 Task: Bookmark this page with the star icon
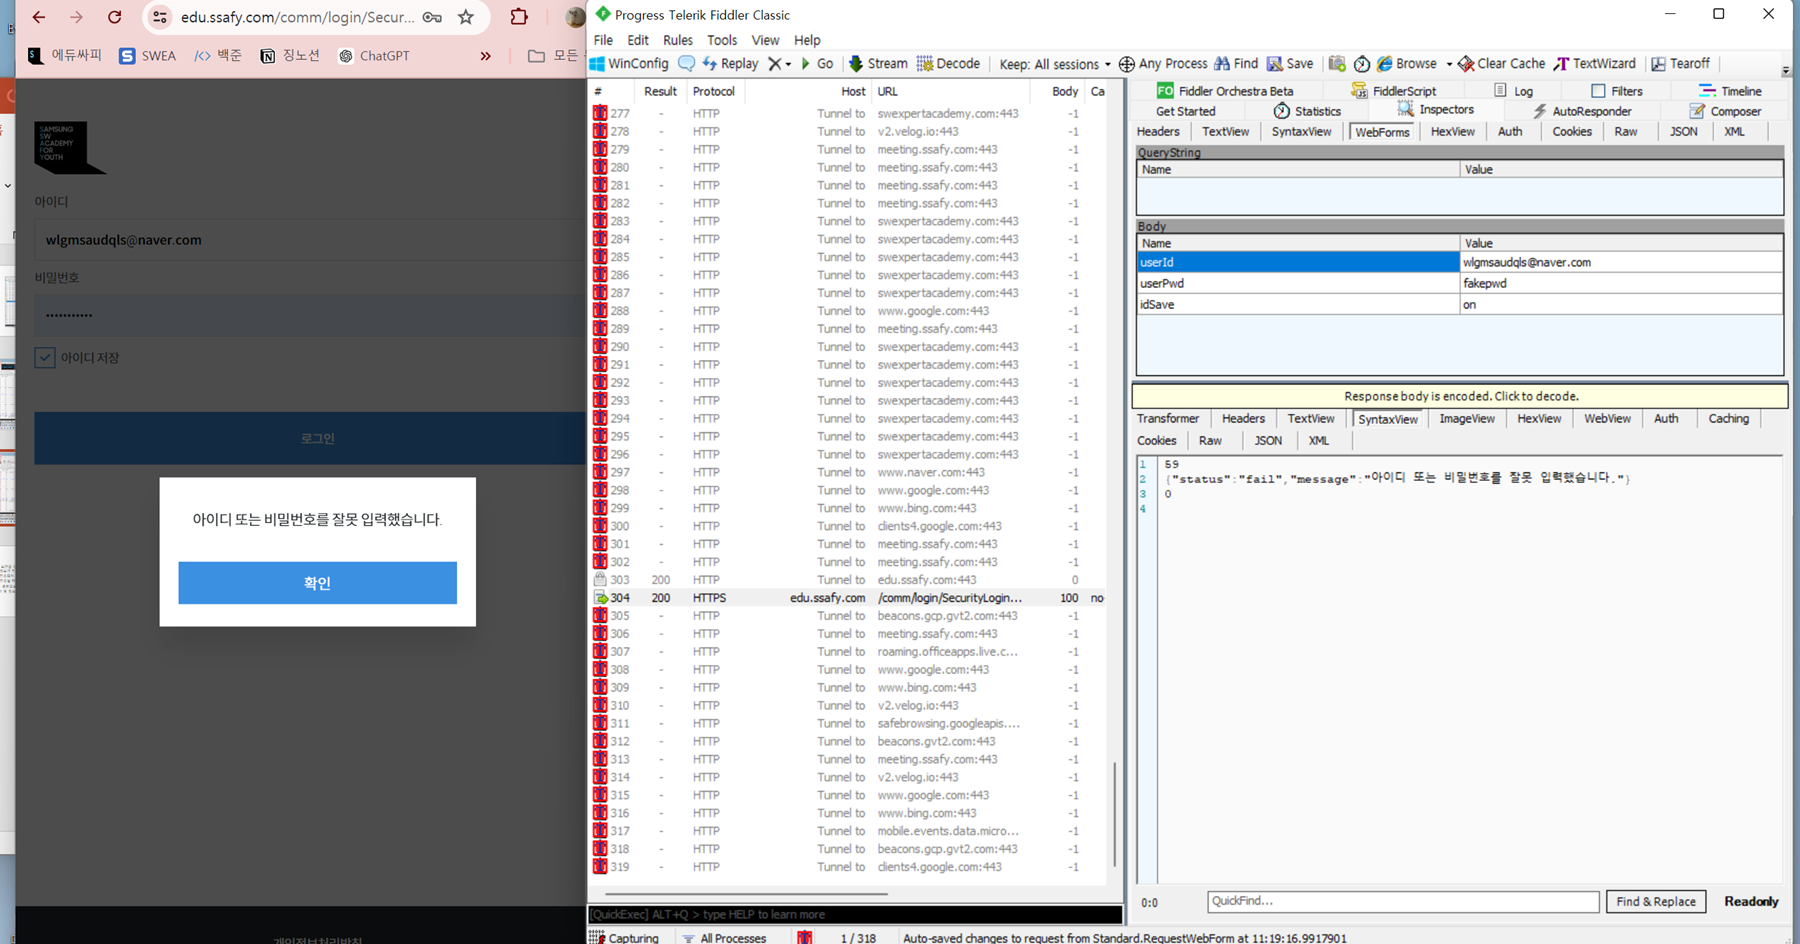tap(466, 17)
